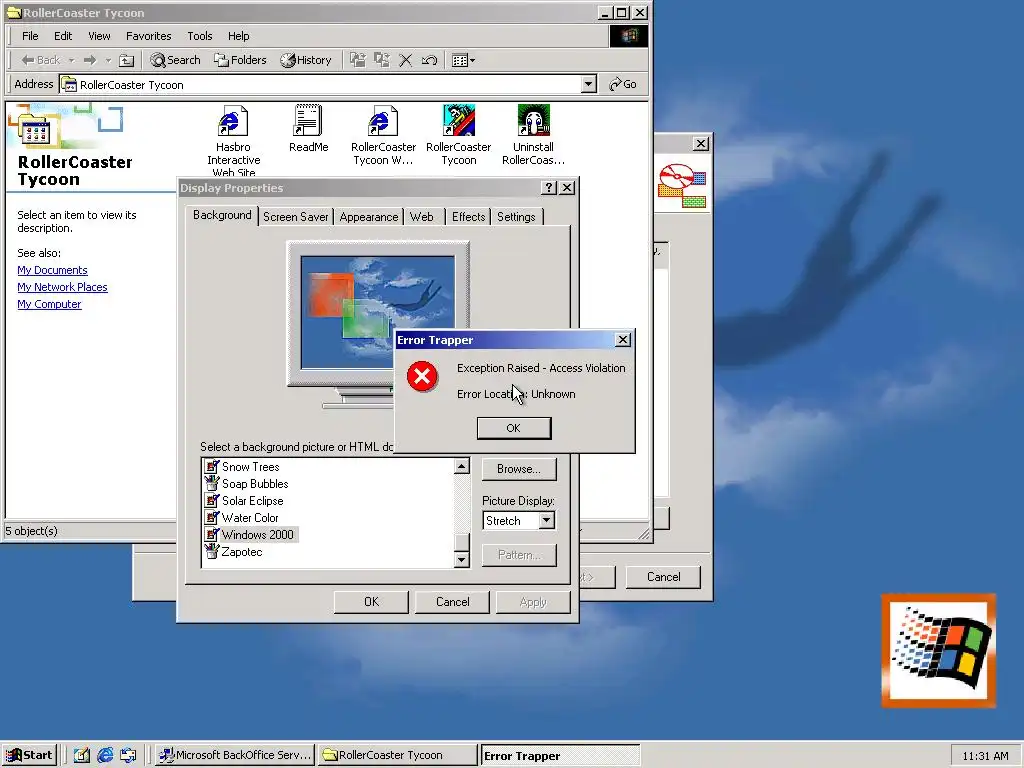The height and width of the screenshot is (768, 1024).
Task: Switch to the Appearance tab
Action: point(368,217)
